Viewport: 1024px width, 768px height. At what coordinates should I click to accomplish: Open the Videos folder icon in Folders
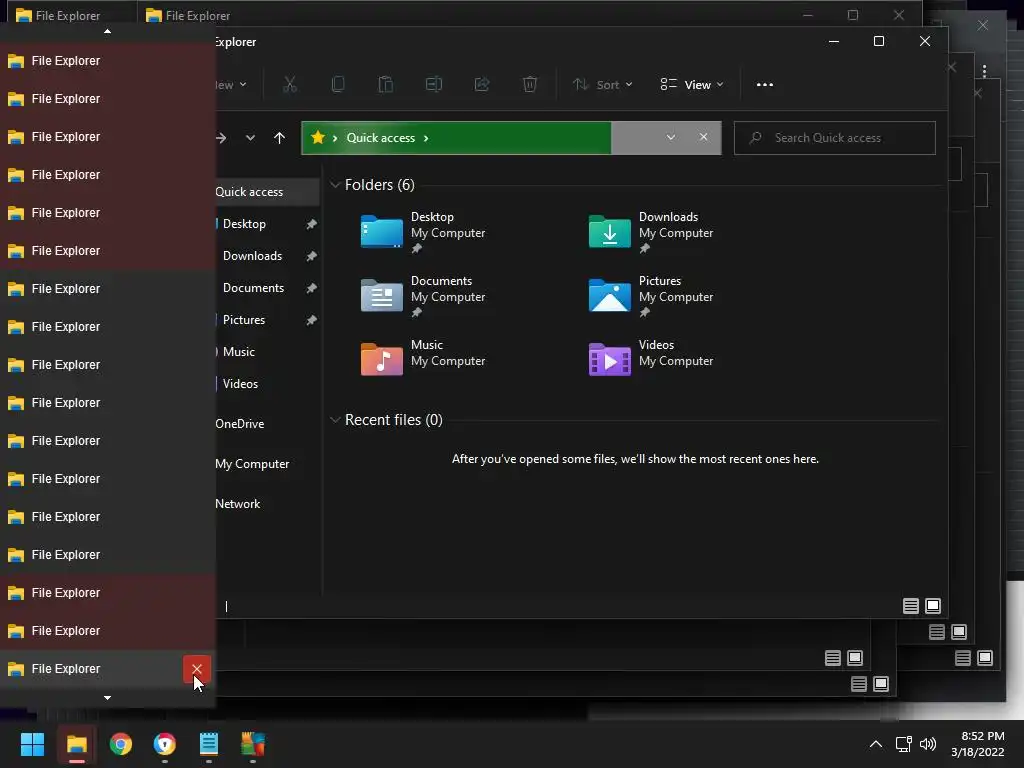609,359
